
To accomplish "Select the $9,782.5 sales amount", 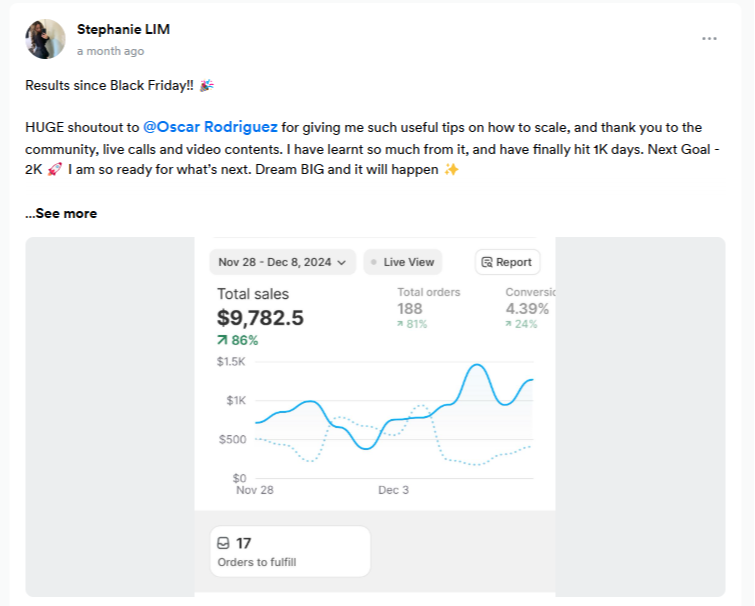I will 260,318.
